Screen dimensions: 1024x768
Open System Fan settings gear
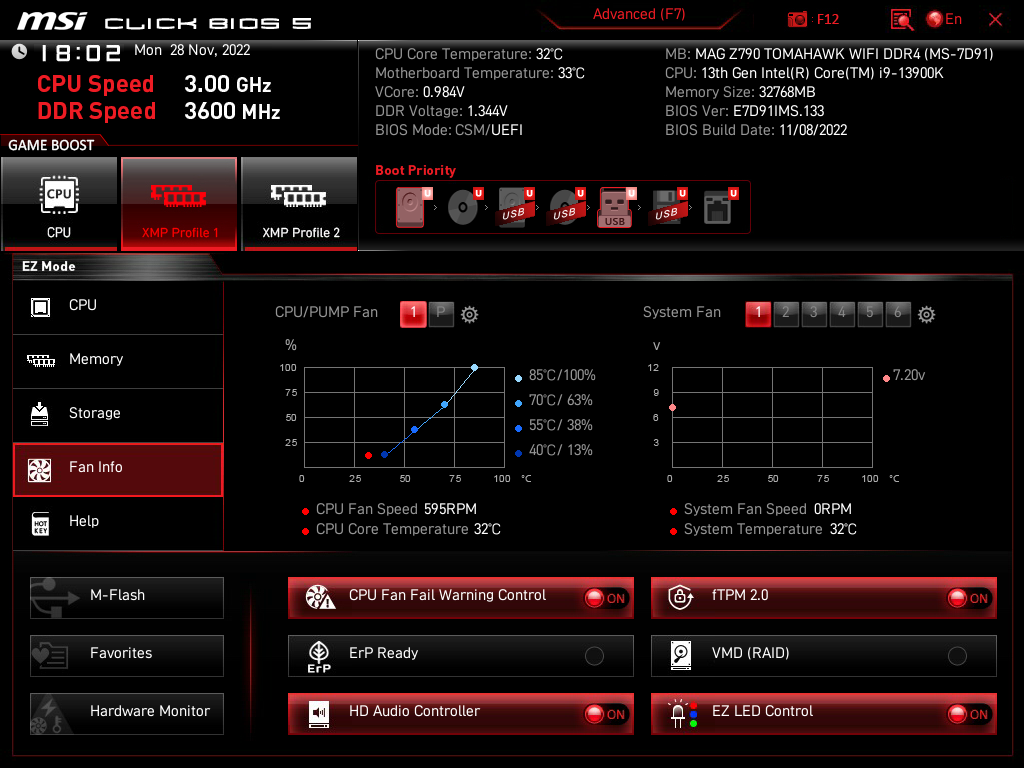[926, 315]
